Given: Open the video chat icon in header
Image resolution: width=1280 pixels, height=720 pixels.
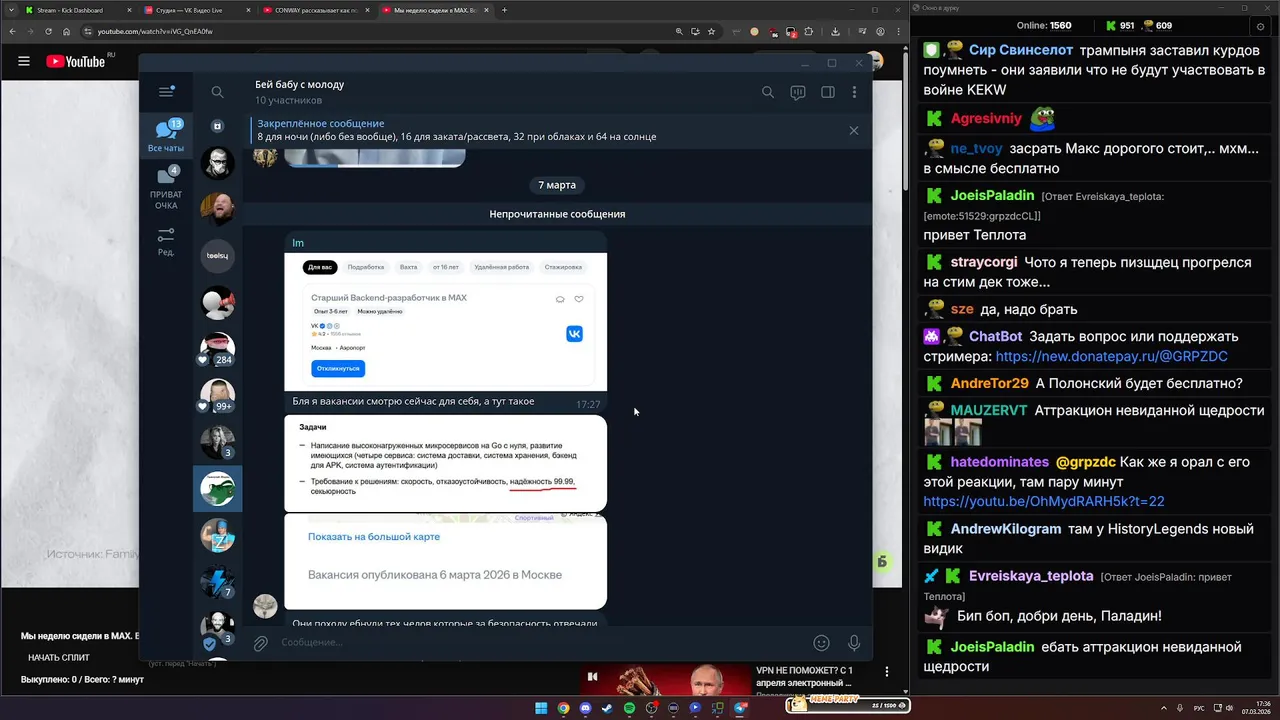Looking at the screenshot, I should point(798,92).
